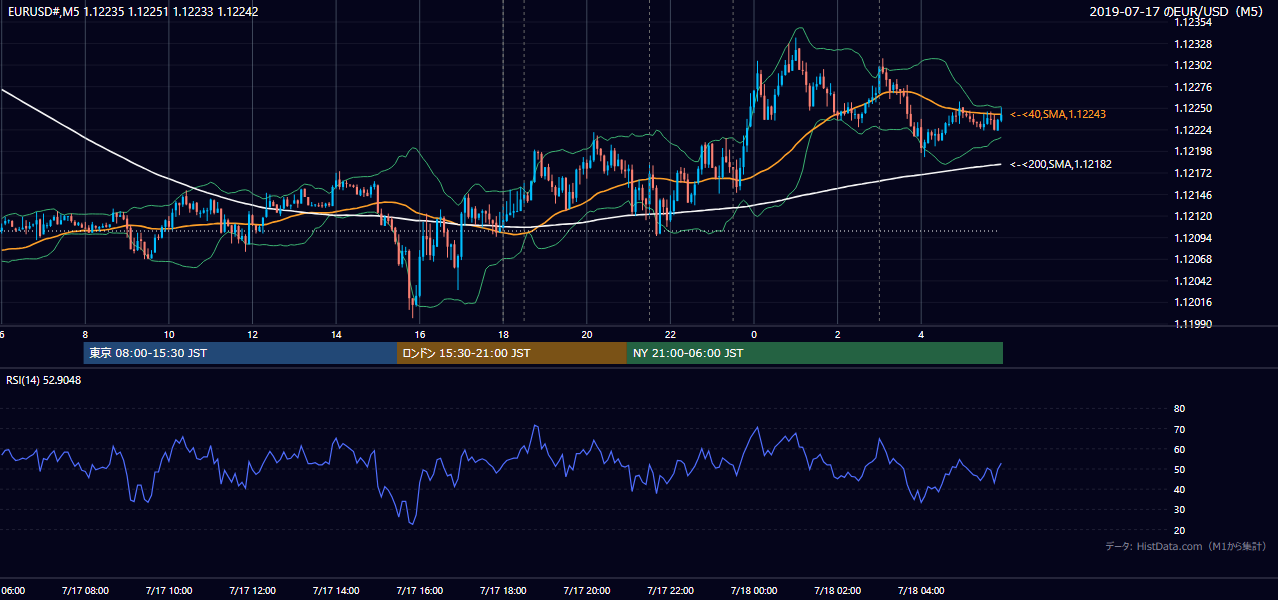Viewport: 1278px width, 600px height.
Task: Click the HistData.com data source credit
Action: (1186, 546)
